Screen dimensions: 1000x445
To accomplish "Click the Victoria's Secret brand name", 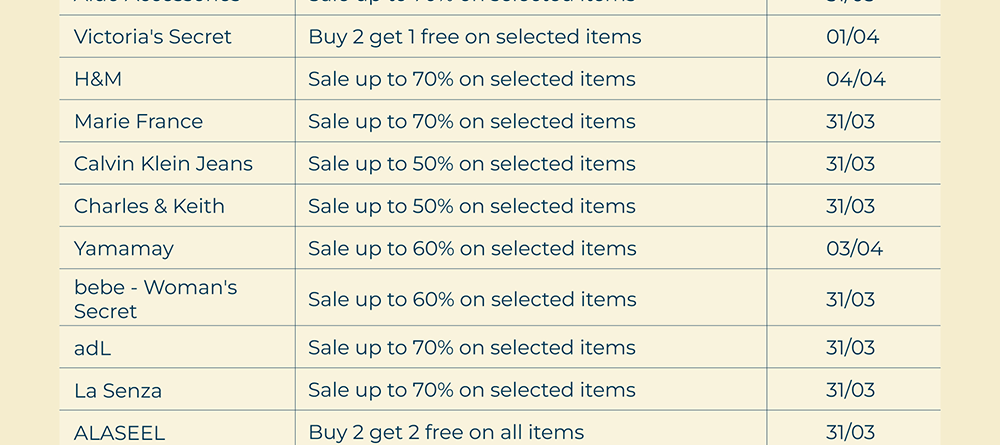I will (x=152, y=37).
